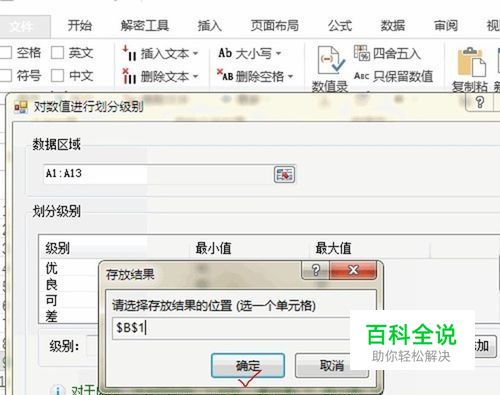Close the 存放结果 dialog
Screen dimensions: 500x395
[353, 270]
